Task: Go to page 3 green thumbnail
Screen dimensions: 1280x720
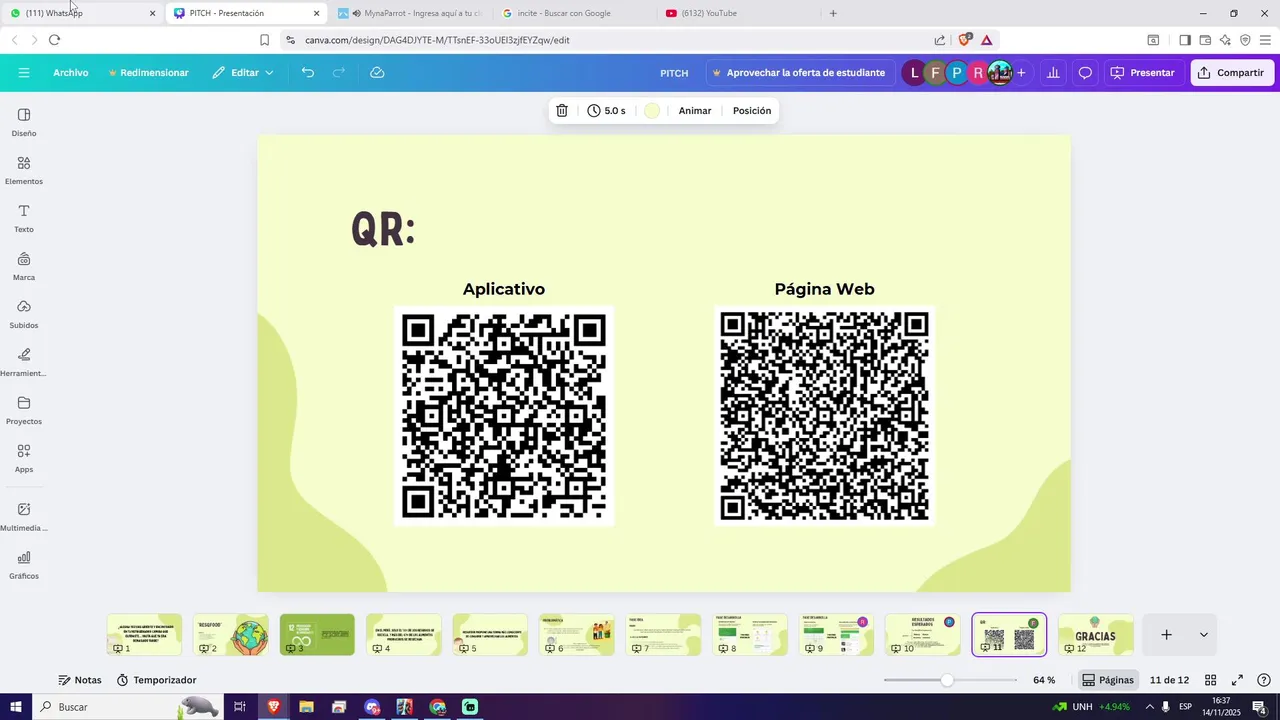Action: click(x=317, y=635)
